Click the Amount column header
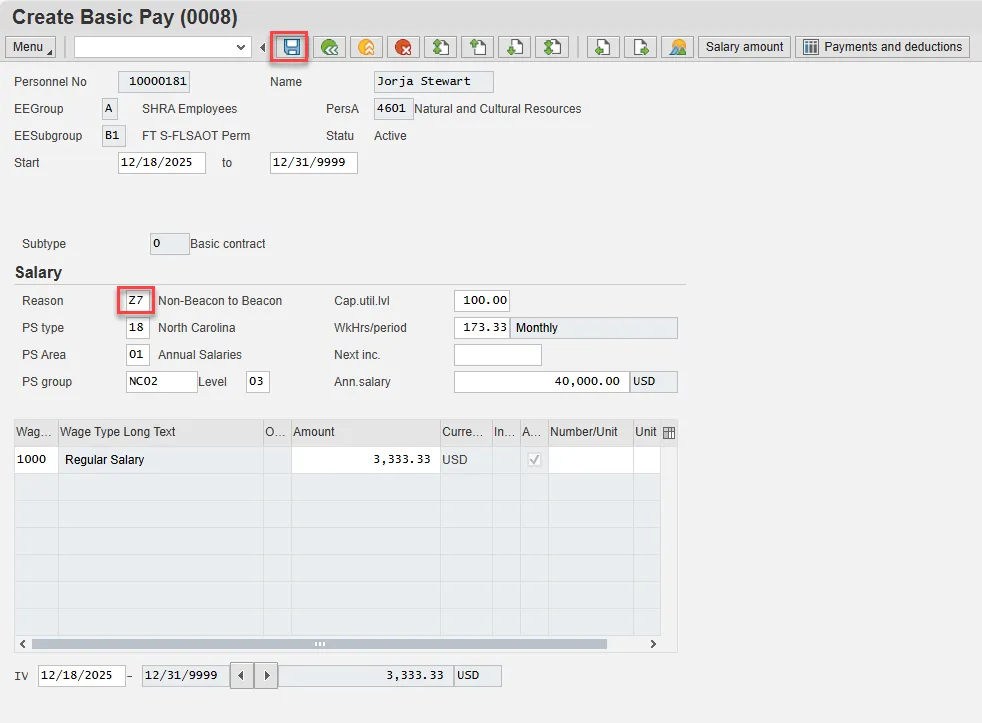This screenshot has height=723, width=982. coord(366,432)
